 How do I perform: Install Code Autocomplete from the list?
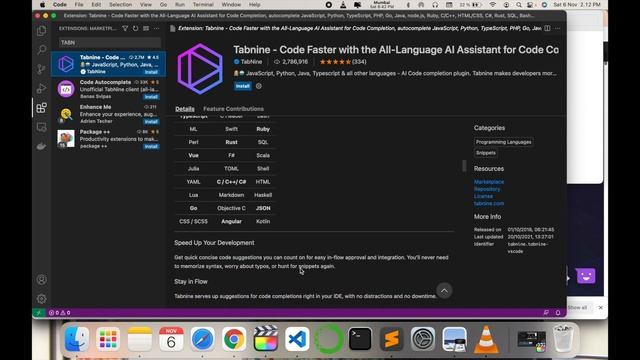click(x=151, y=97)
